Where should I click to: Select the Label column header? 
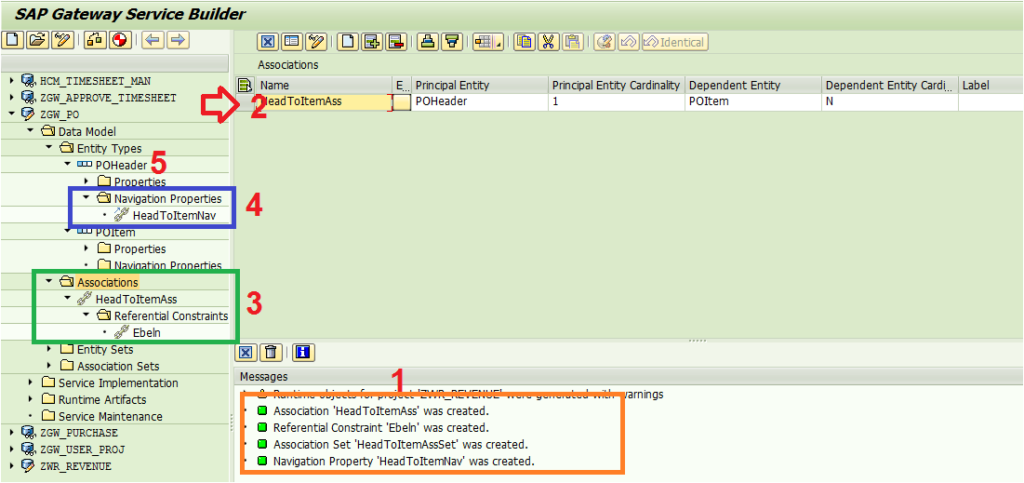click(991, 86)
